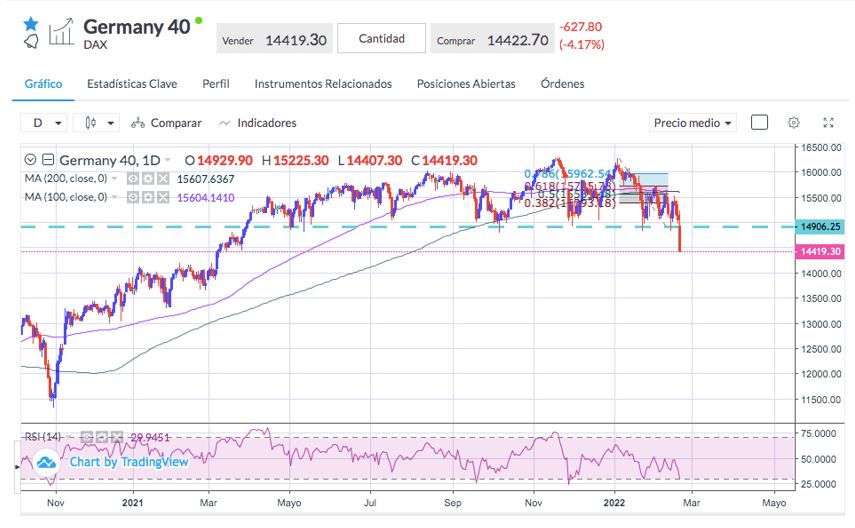Image resolution: width=855 pixels, height=528 pixels.
Task: Open the Precio medio price type dropdown
Action: [x=693, y=123]
